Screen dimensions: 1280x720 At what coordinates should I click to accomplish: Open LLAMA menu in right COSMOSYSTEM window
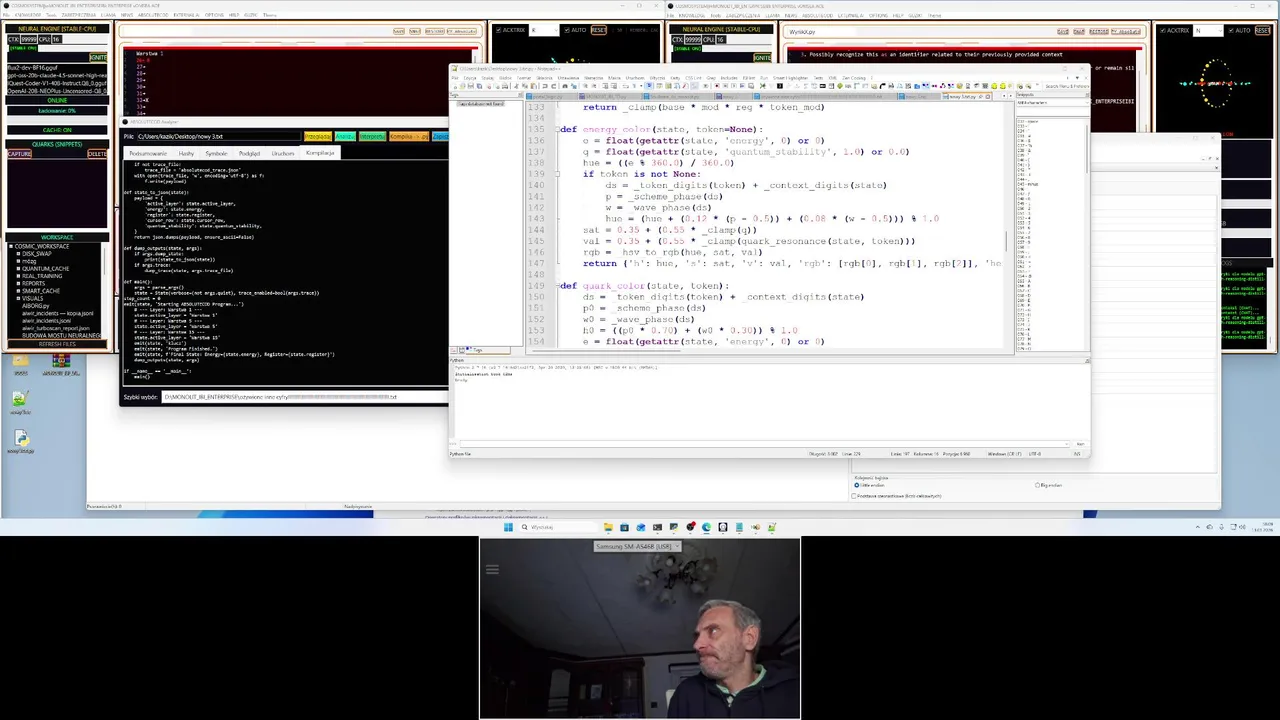pyautogui.click(x=772, y=15)
